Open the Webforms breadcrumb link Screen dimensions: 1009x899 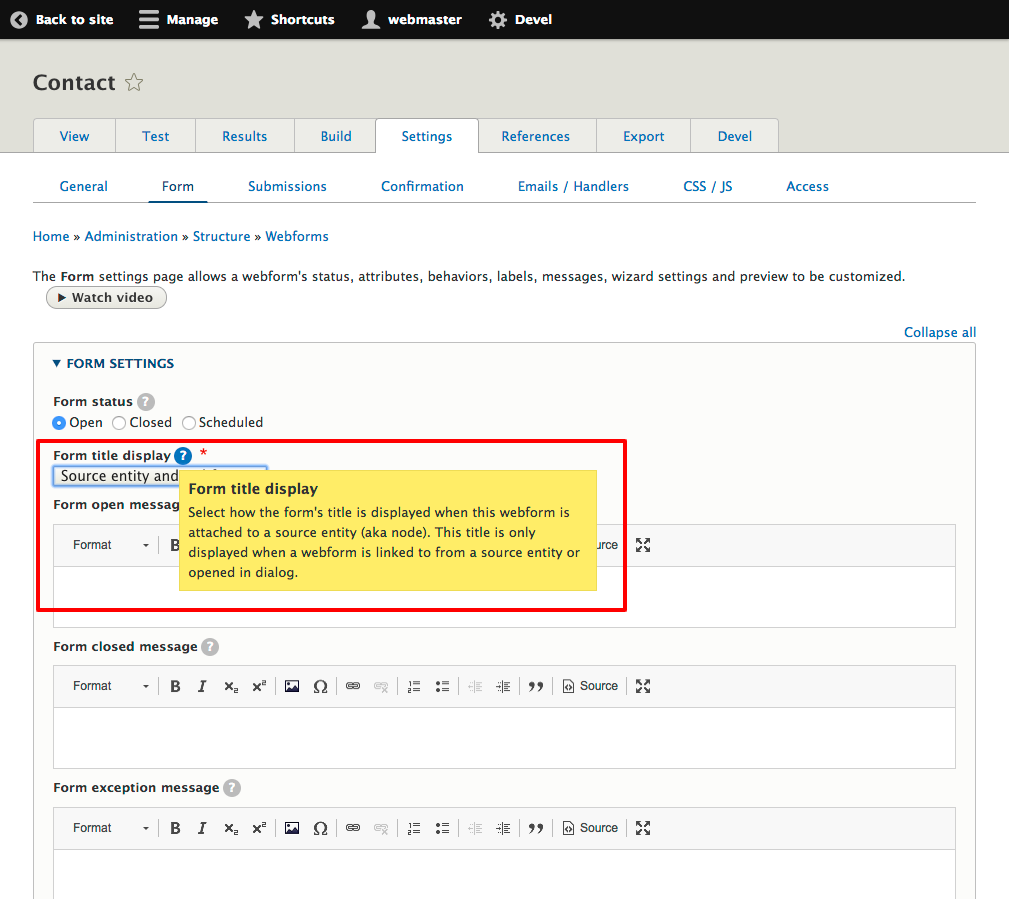[296, 236]
